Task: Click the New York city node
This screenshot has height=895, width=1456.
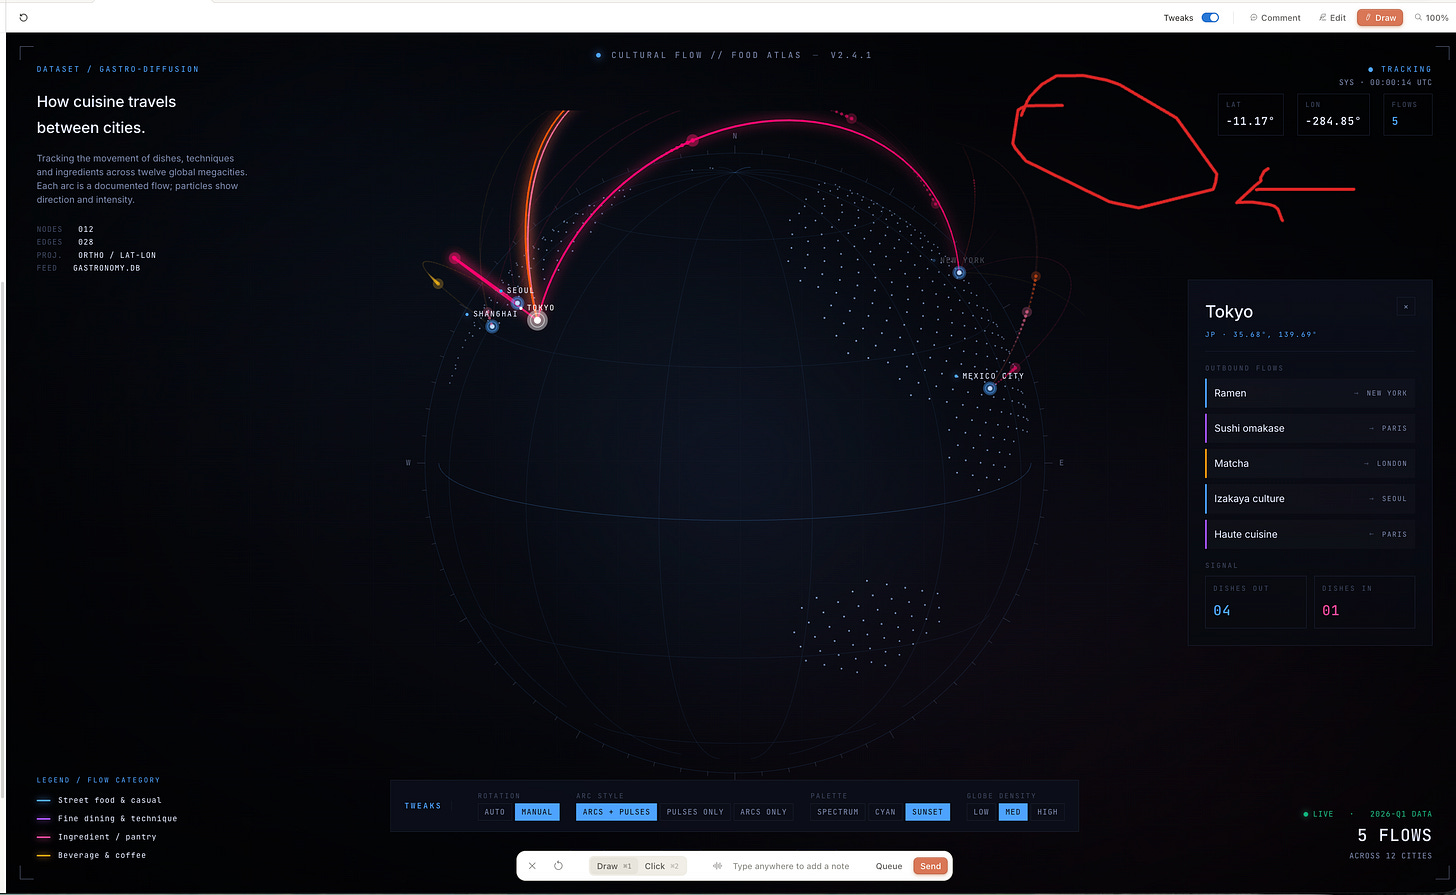Action: [x=959, y=272]
